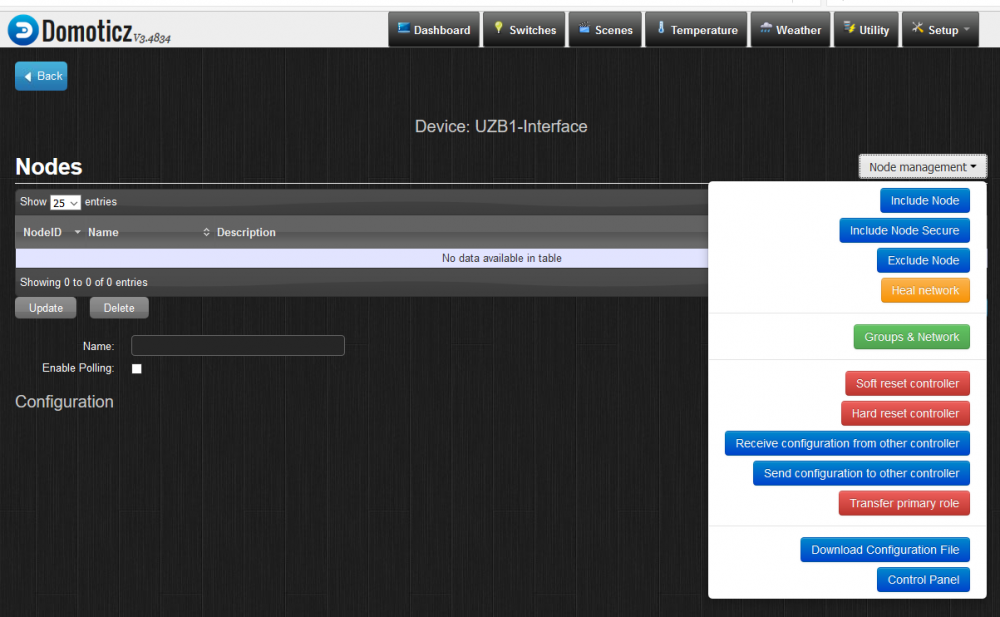
Task: Choose Transfer primary role option
Action: [x=904, y=503]
